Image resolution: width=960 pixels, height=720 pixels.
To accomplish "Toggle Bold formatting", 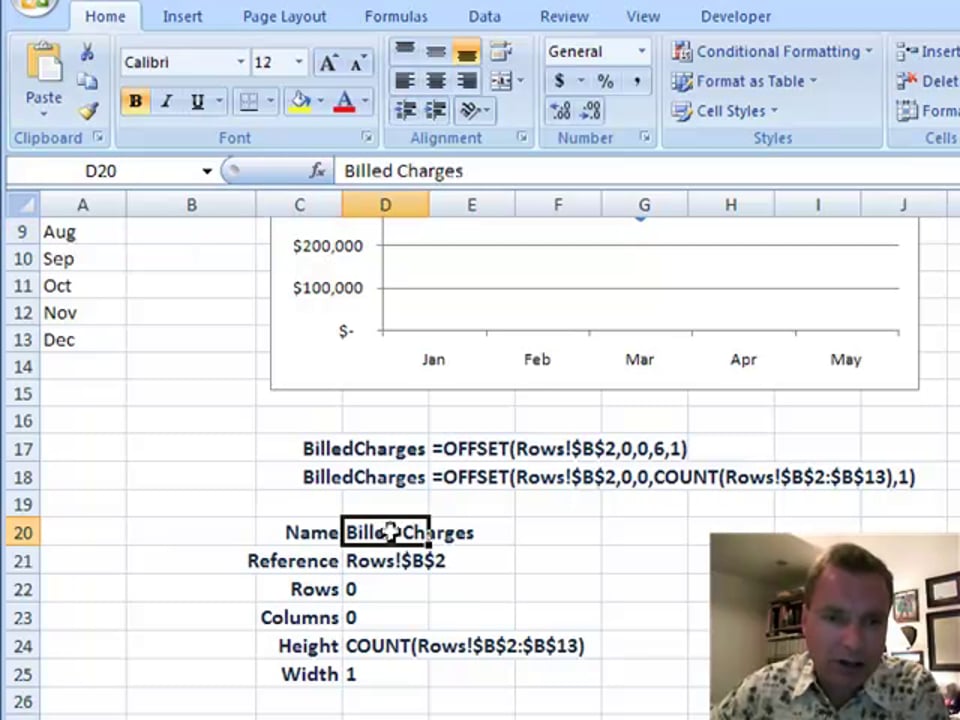I will 136,102.
